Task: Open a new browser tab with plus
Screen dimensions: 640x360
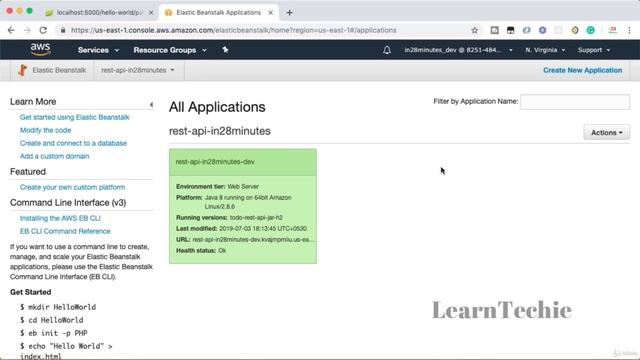Action: (289, 13)
